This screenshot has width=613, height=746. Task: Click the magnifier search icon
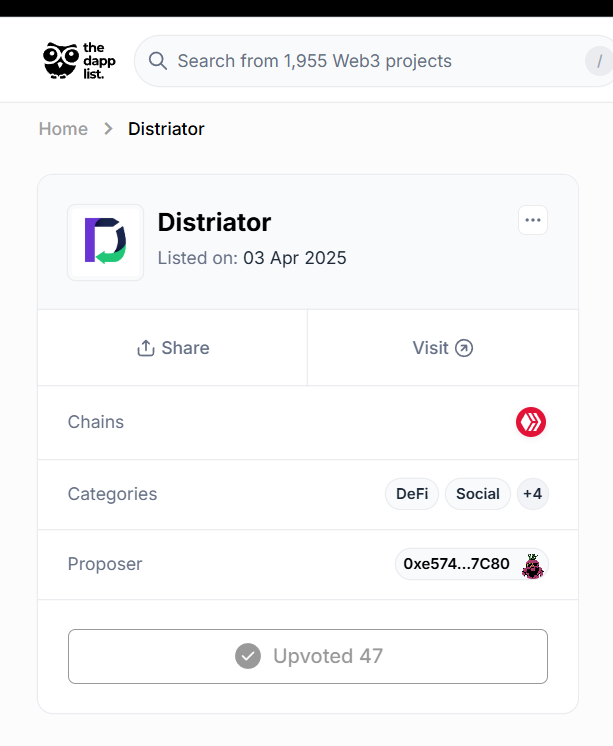(x=158, y=61)
